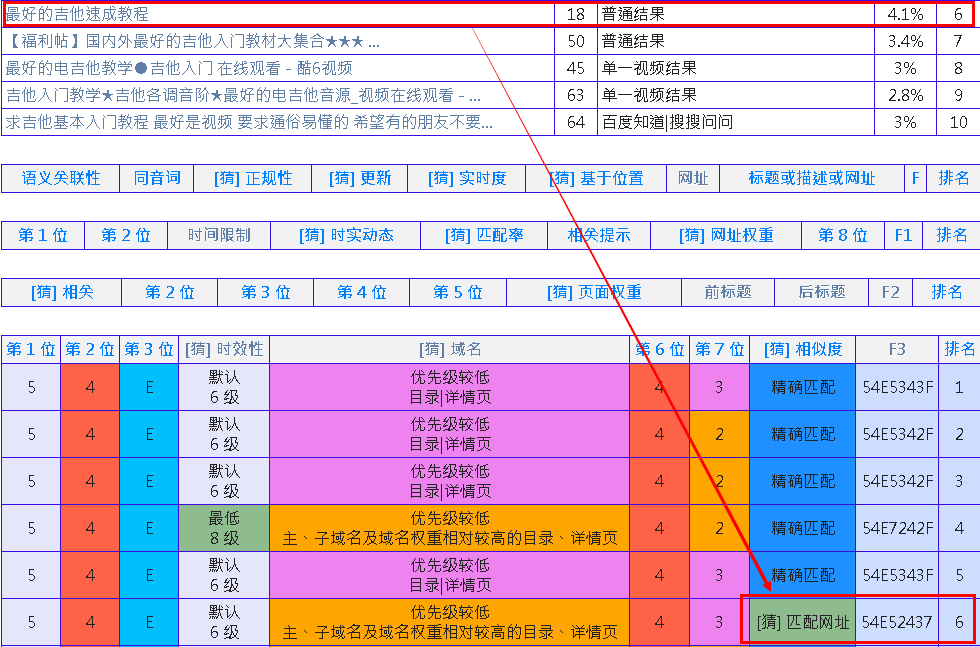The width and height of the screenshot is (980, 647).
Task: Select the 4.1% percentage cell
Action: (905, 14)
